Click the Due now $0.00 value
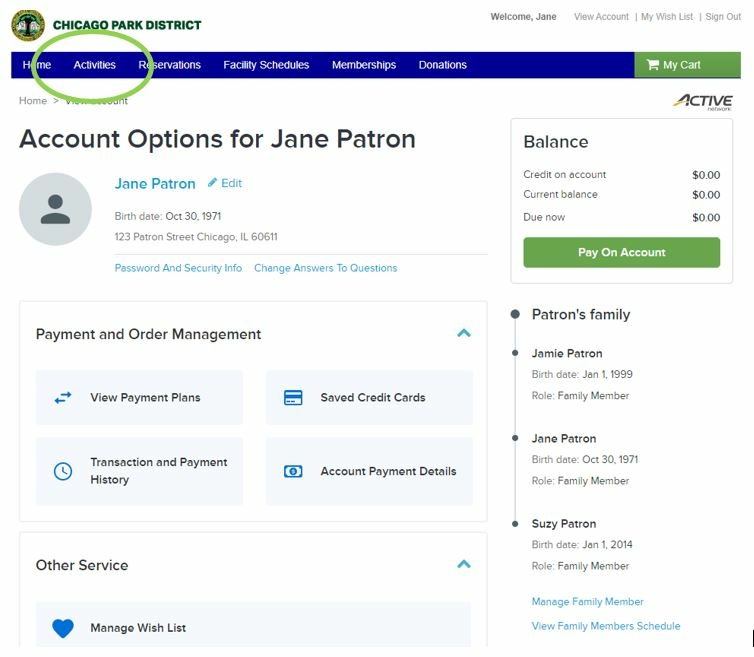Screen dimensions: 754x657 (x=706, y=217)
